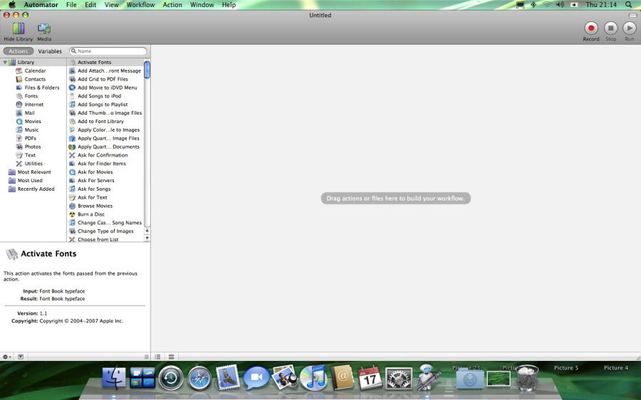This screenshot has height=400, width=641.
Task: Open the Media browser toolbar icon
Action: point(44,31)
